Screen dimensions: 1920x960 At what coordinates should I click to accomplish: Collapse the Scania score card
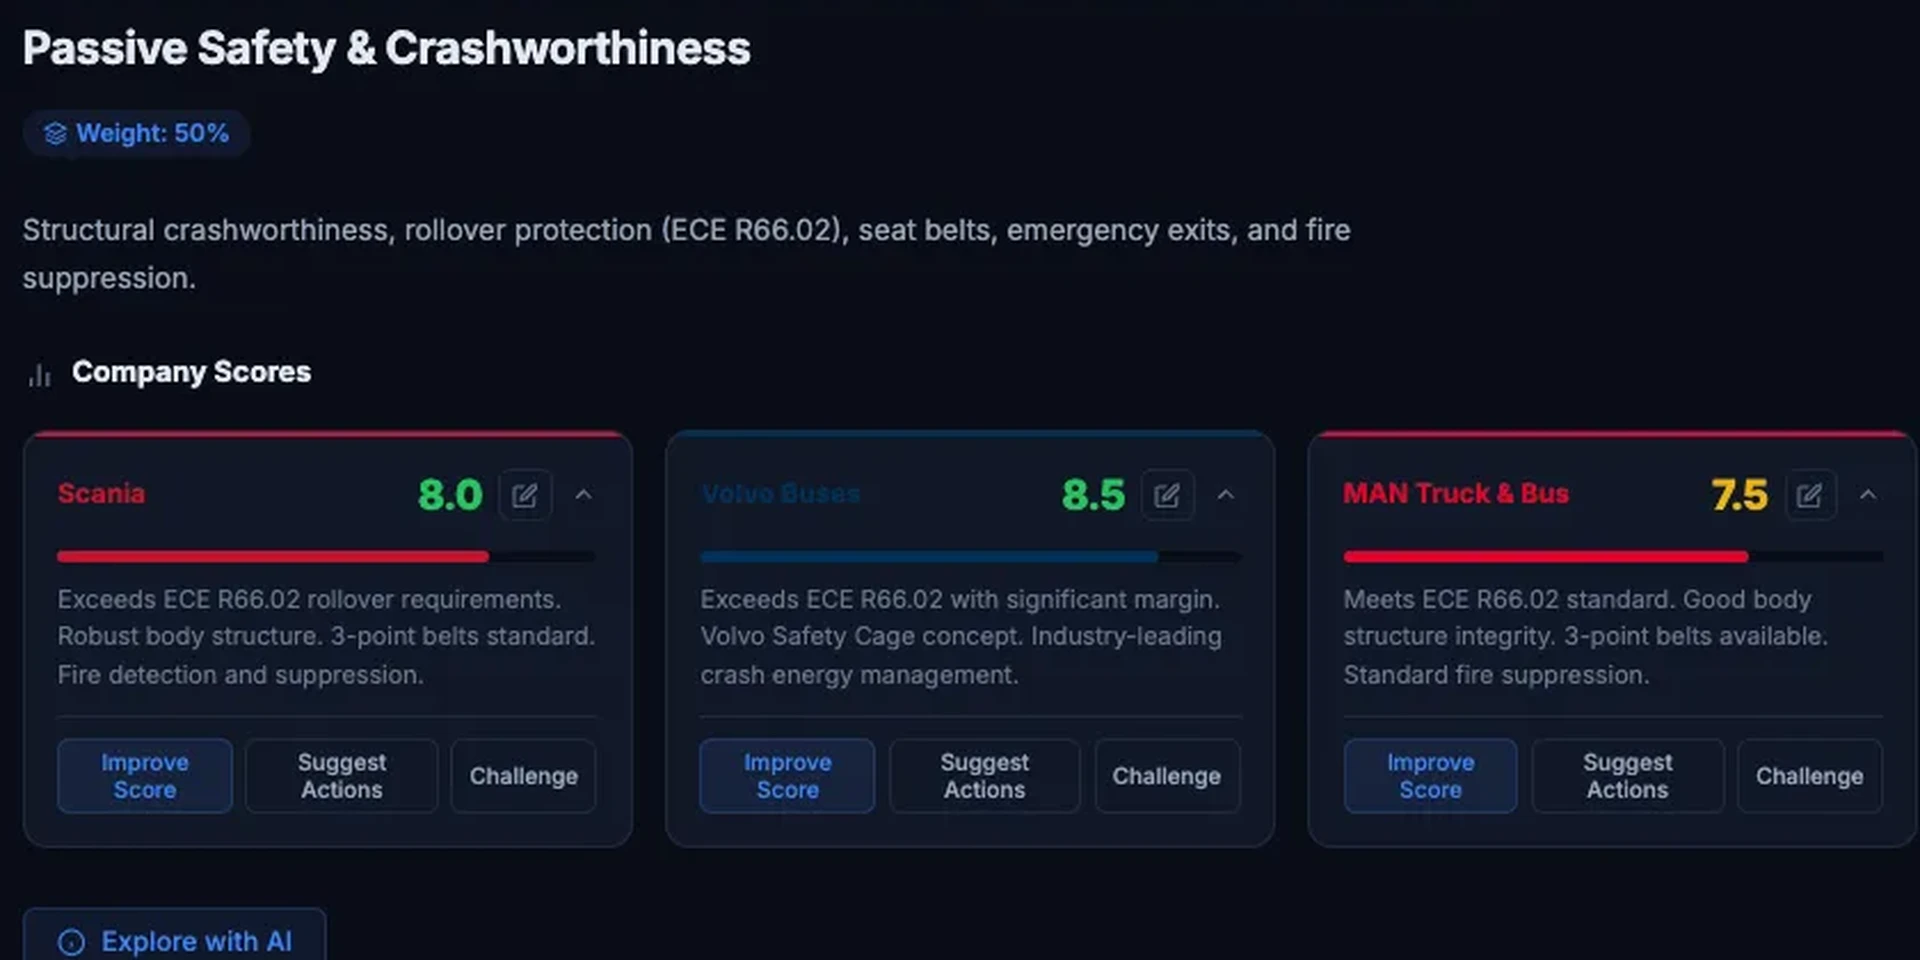click(x=584, y=495)
